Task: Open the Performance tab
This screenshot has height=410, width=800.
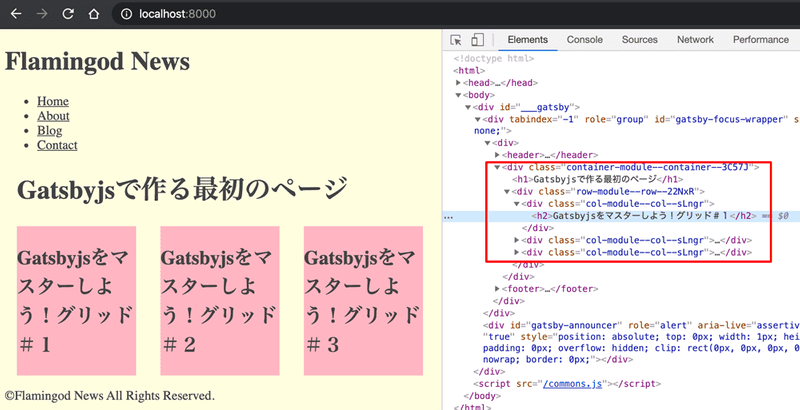Action: 761,40
